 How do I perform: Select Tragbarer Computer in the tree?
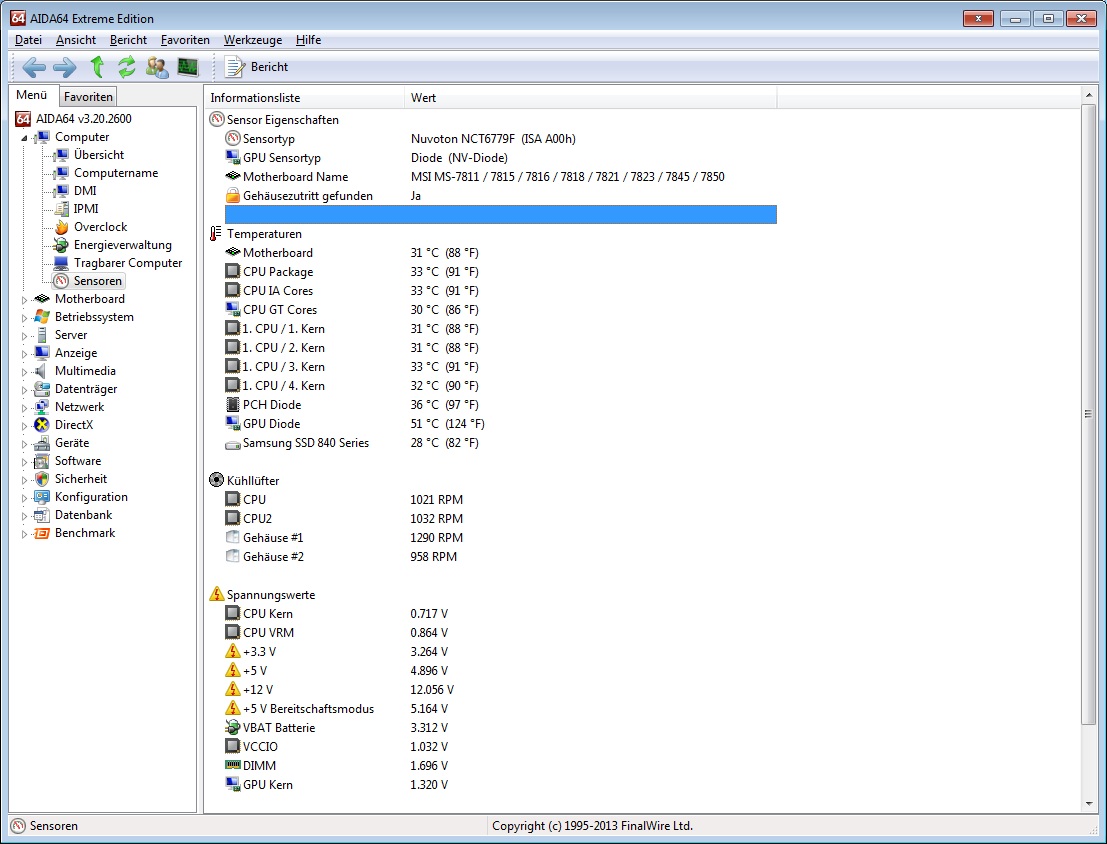(x=128, y=263)
